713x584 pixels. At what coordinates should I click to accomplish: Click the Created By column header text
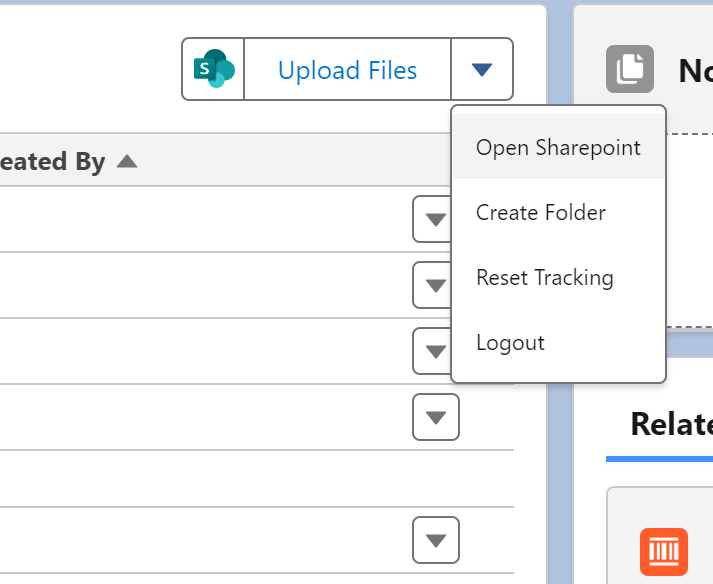[52, 162]
